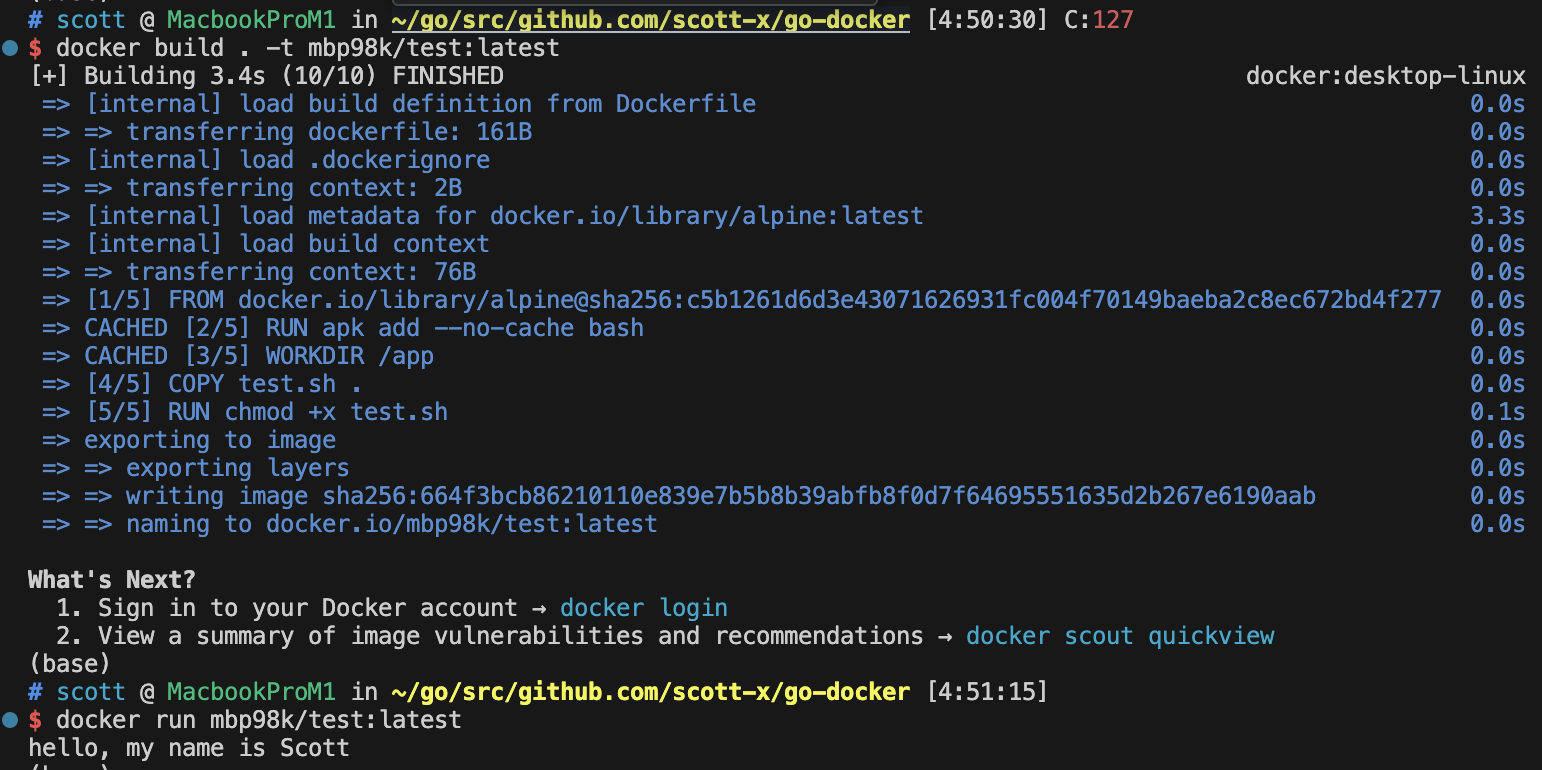Click the 0.1s chmod step duration
Image resolution: width=1542 pixels, height=770 pixels.
[1497, 412]
